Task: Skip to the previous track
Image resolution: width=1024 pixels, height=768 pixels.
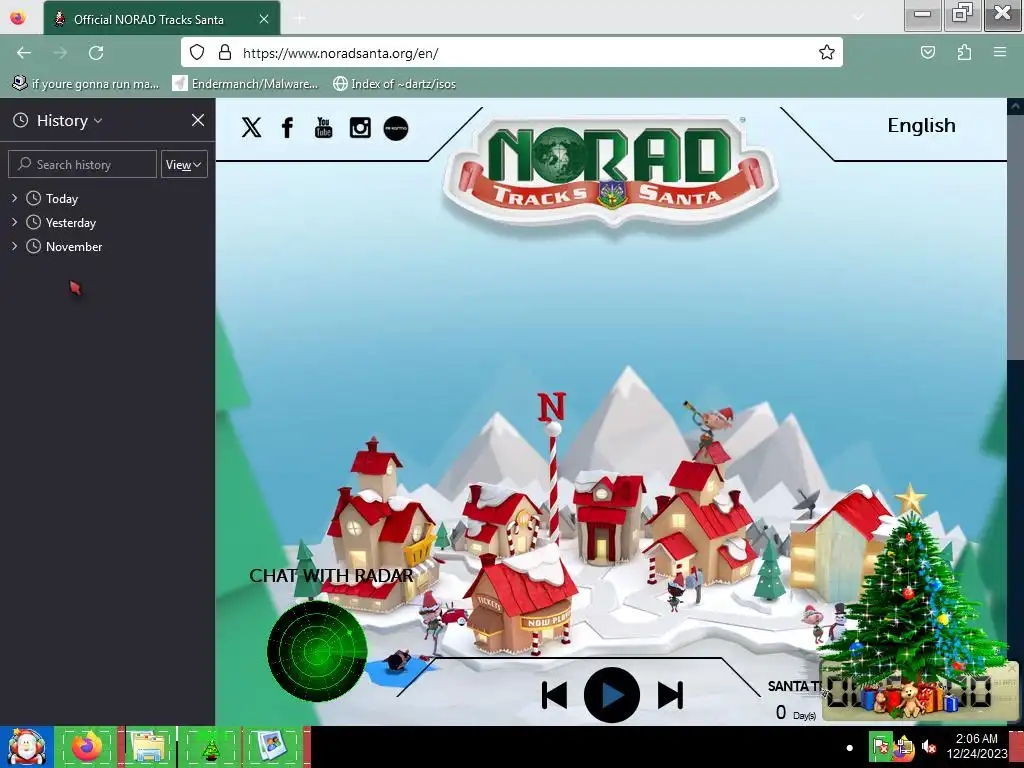Action: click(554, 695)
